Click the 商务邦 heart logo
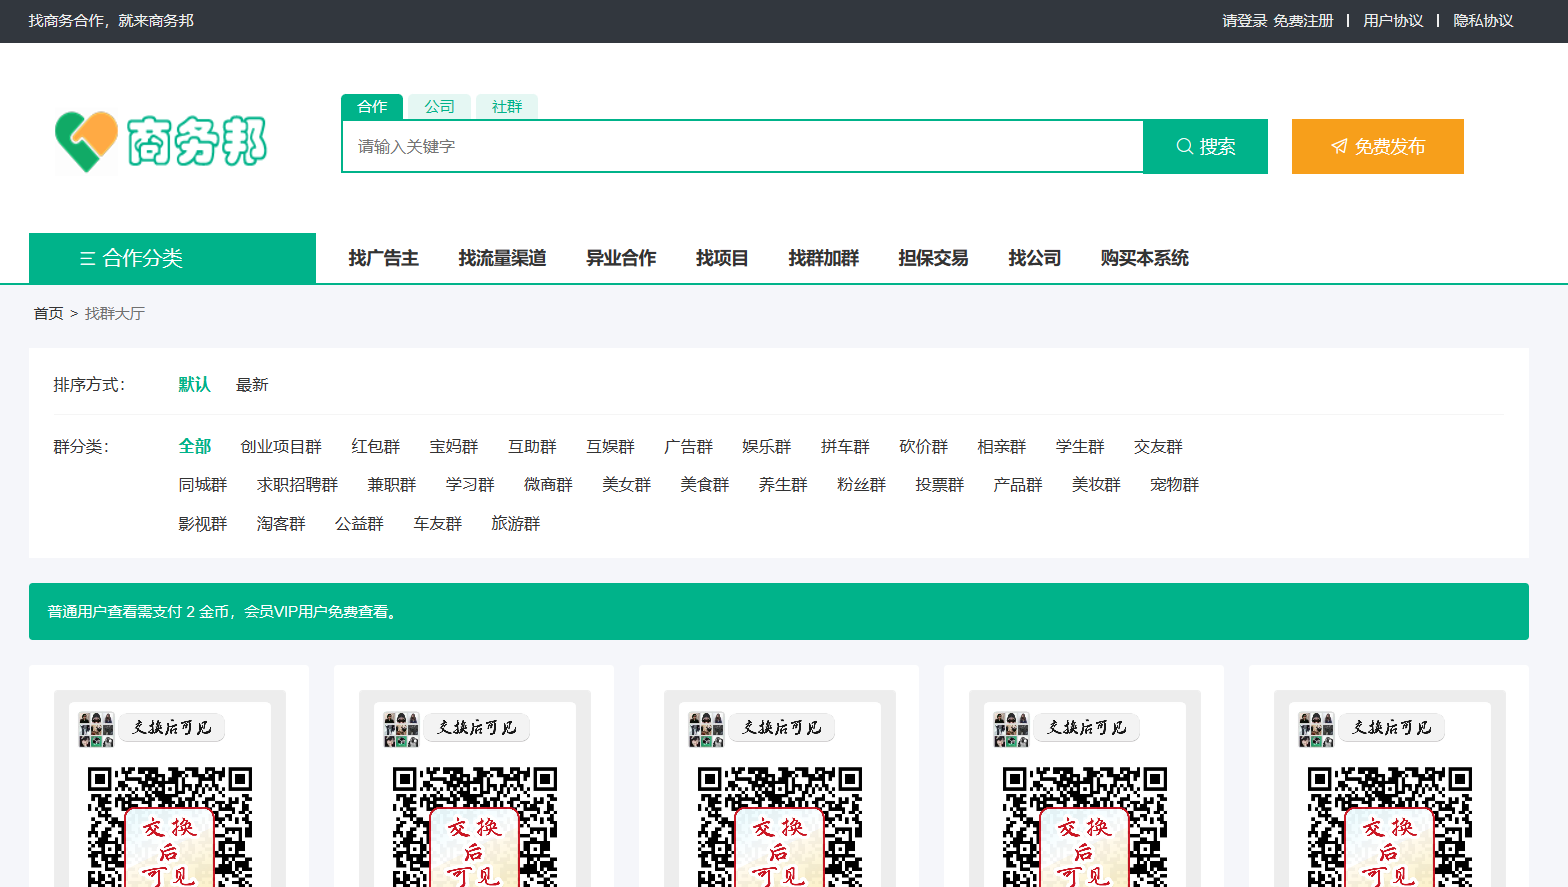The width and height of the screenshot is (1568, 887). 87,141
